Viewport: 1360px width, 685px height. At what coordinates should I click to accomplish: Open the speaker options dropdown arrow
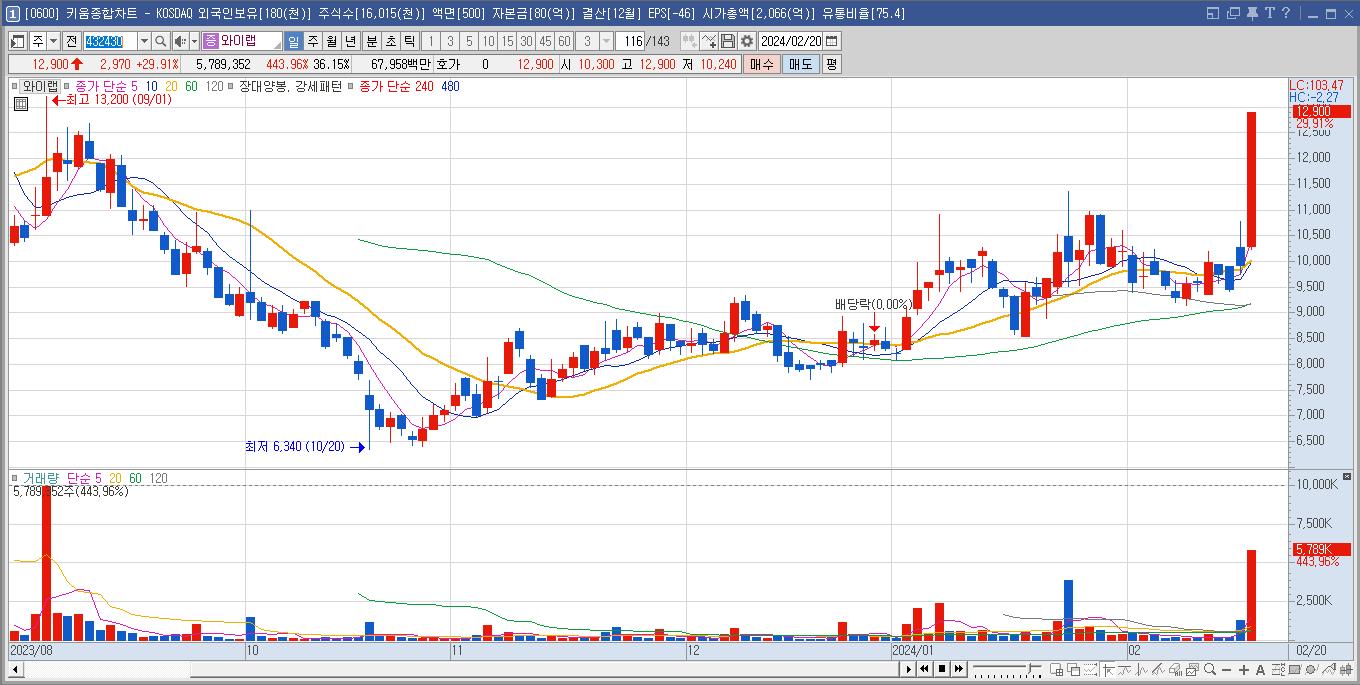[x=194, y=41]
